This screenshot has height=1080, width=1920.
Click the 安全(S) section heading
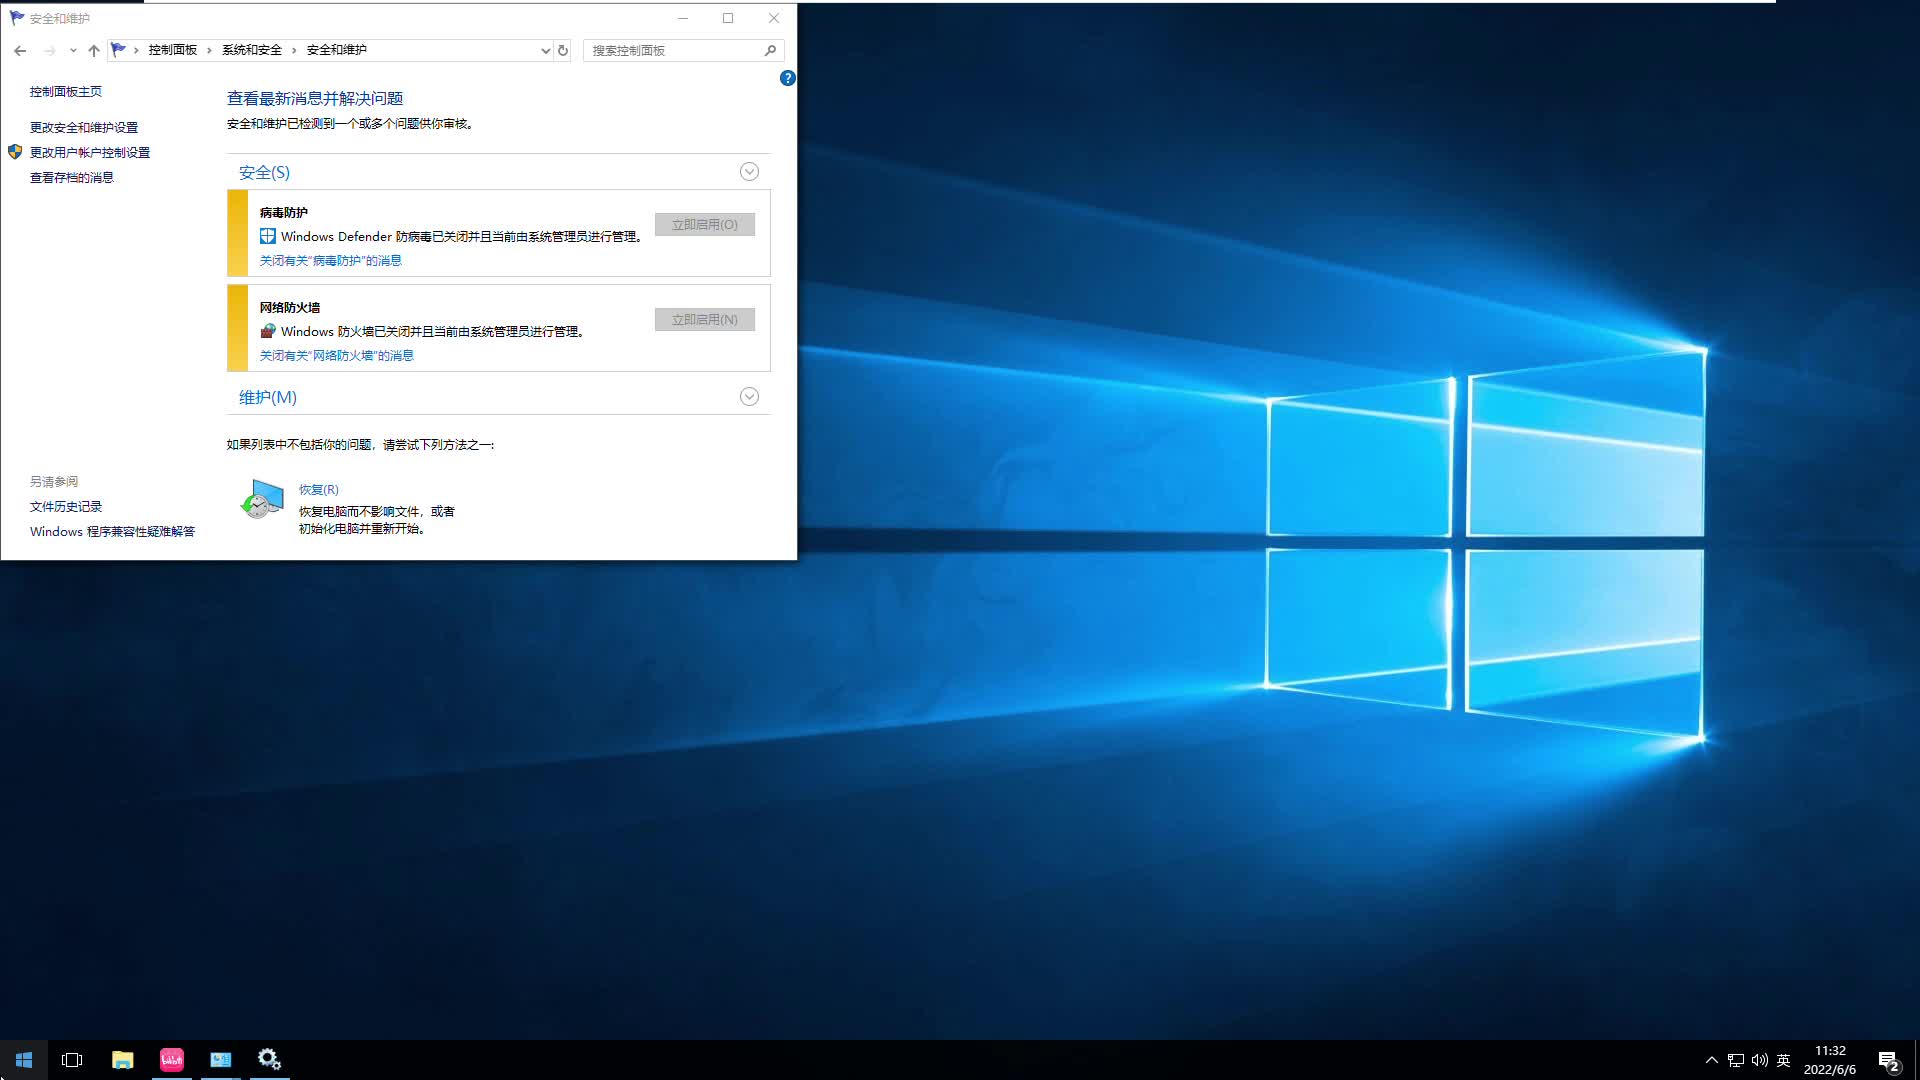click(x=264, y=172)
